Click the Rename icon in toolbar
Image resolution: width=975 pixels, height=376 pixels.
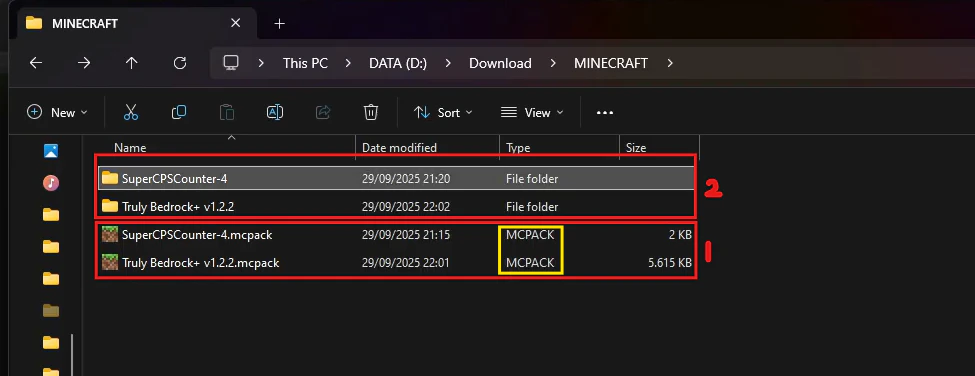tap(275, 112)
